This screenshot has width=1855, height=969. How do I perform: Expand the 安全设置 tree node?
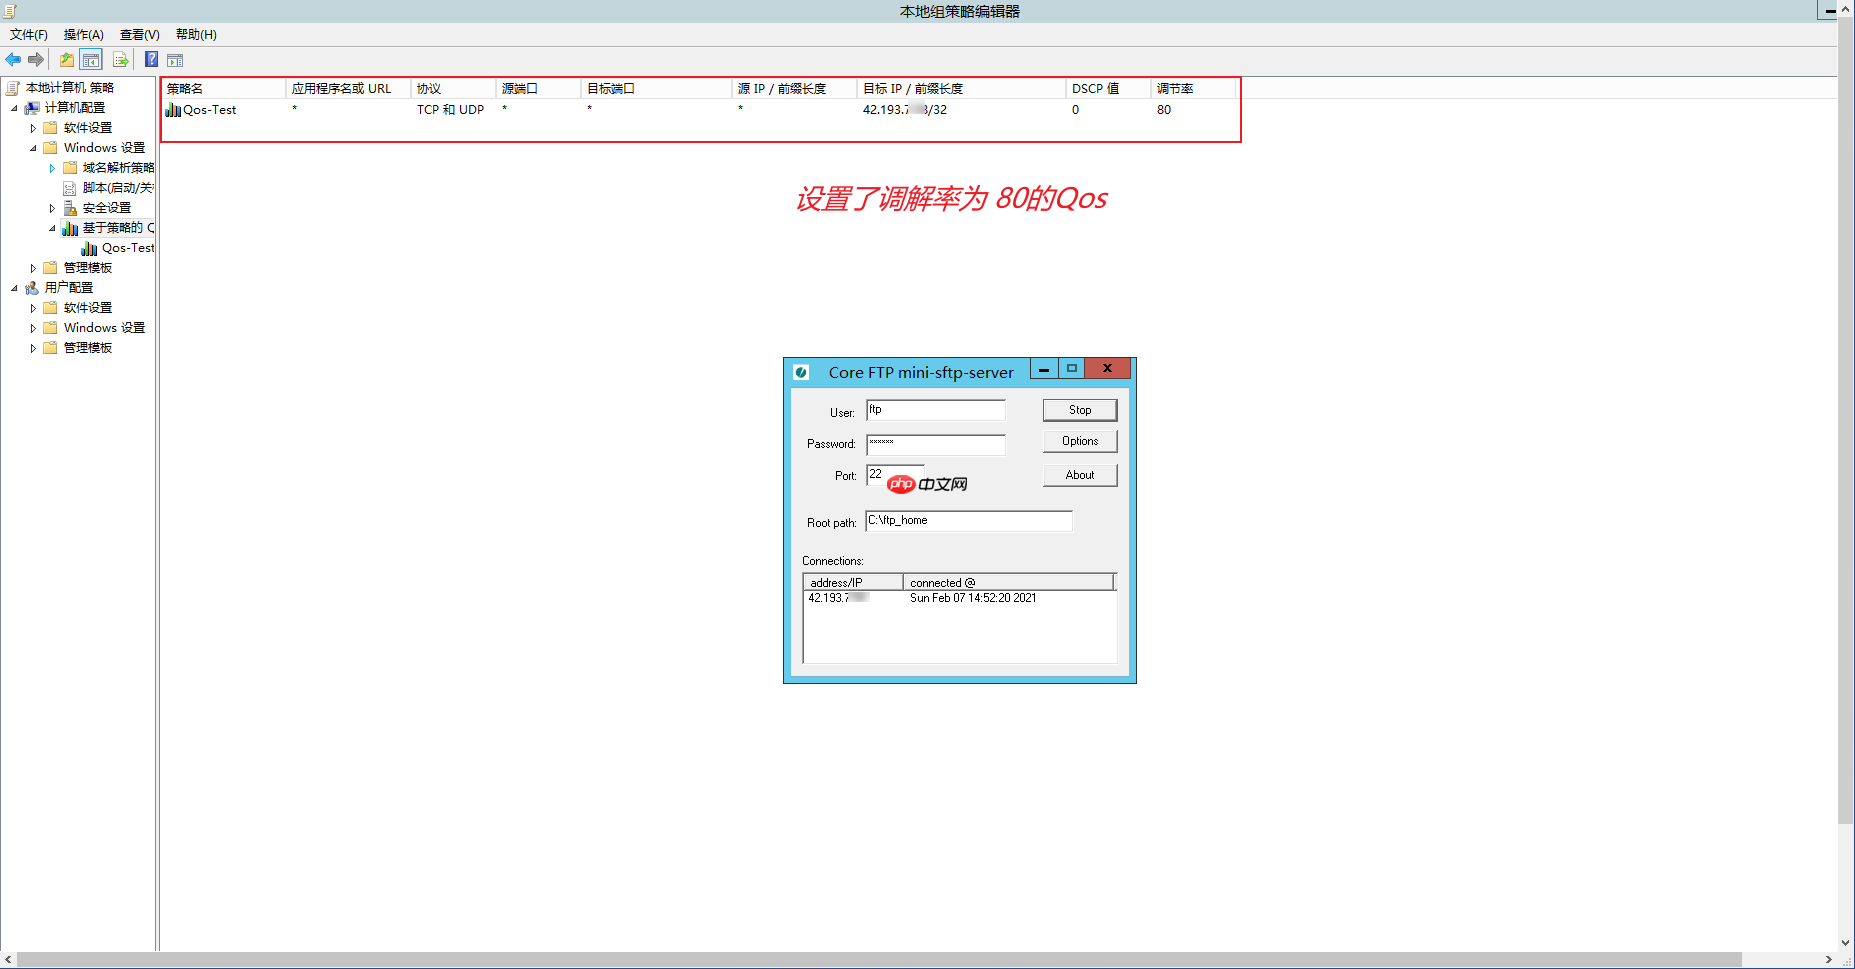click(51, 207)
